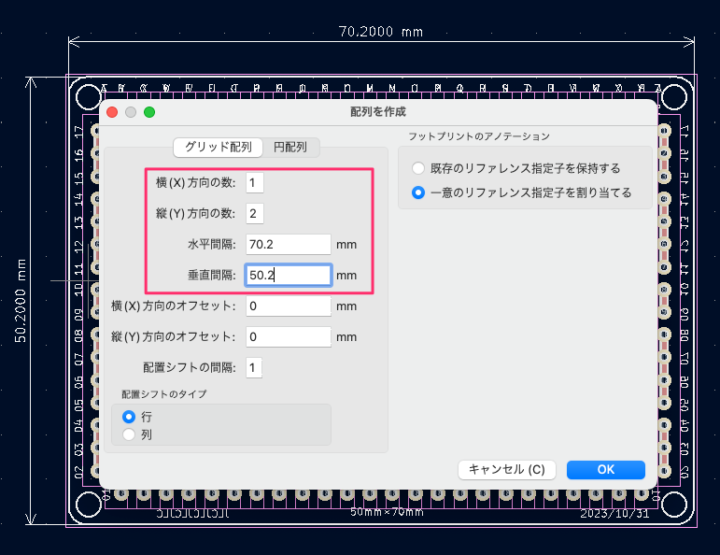
Task: Select the 行 radio button
Action: coord(128,416)
